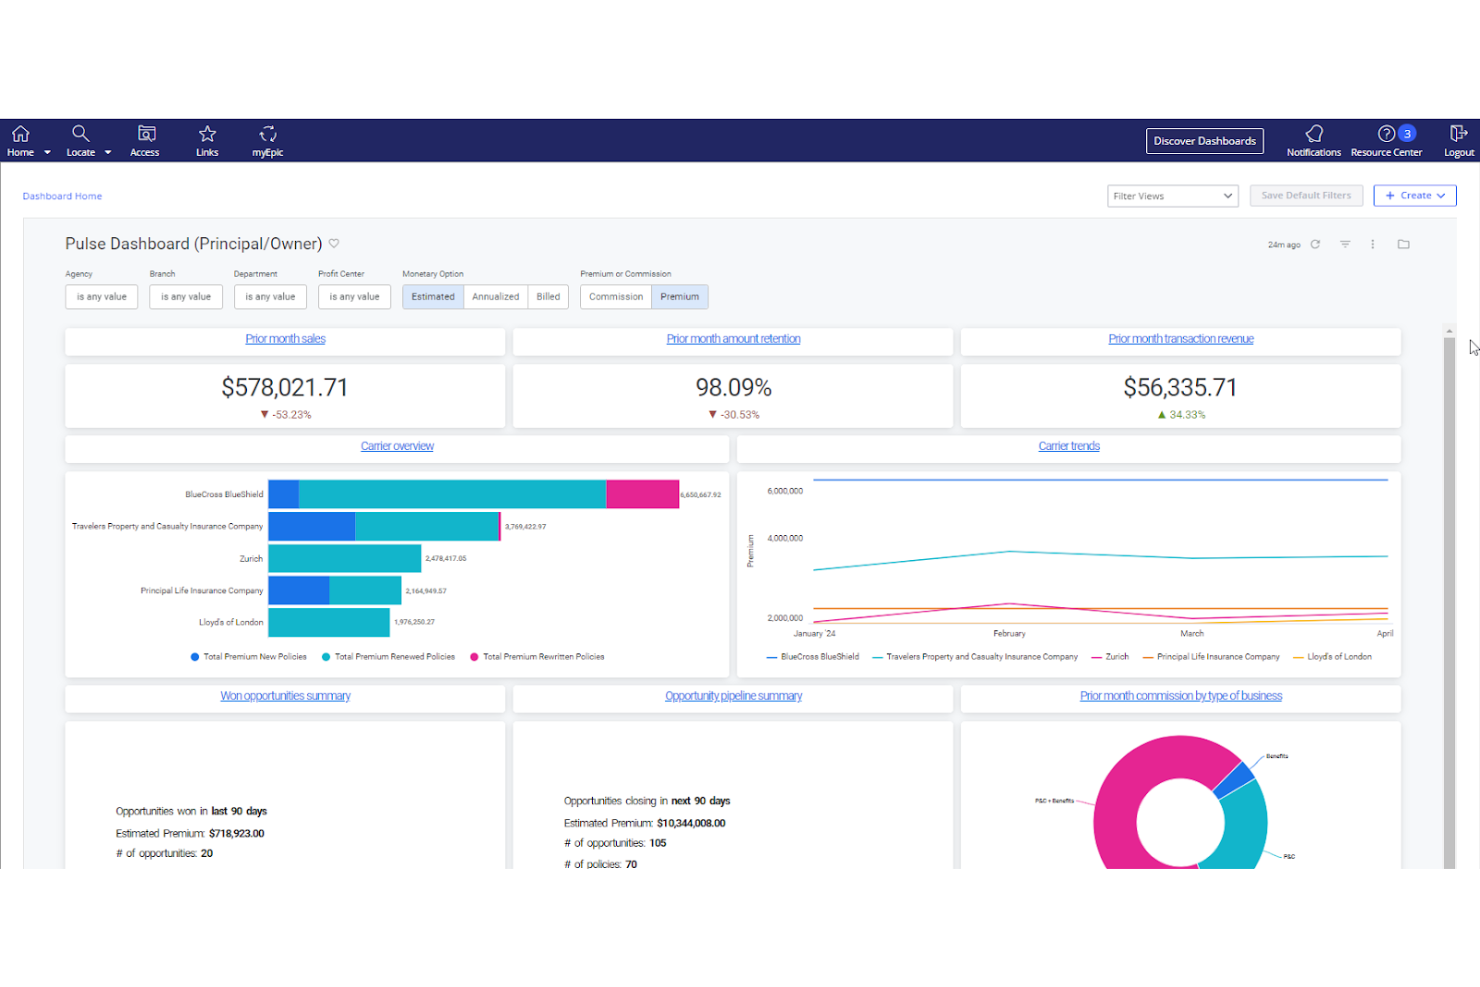Click pink rewritten segment of BlueCross bar
This screenshot has width=1480, height=987.
(642, 494)
